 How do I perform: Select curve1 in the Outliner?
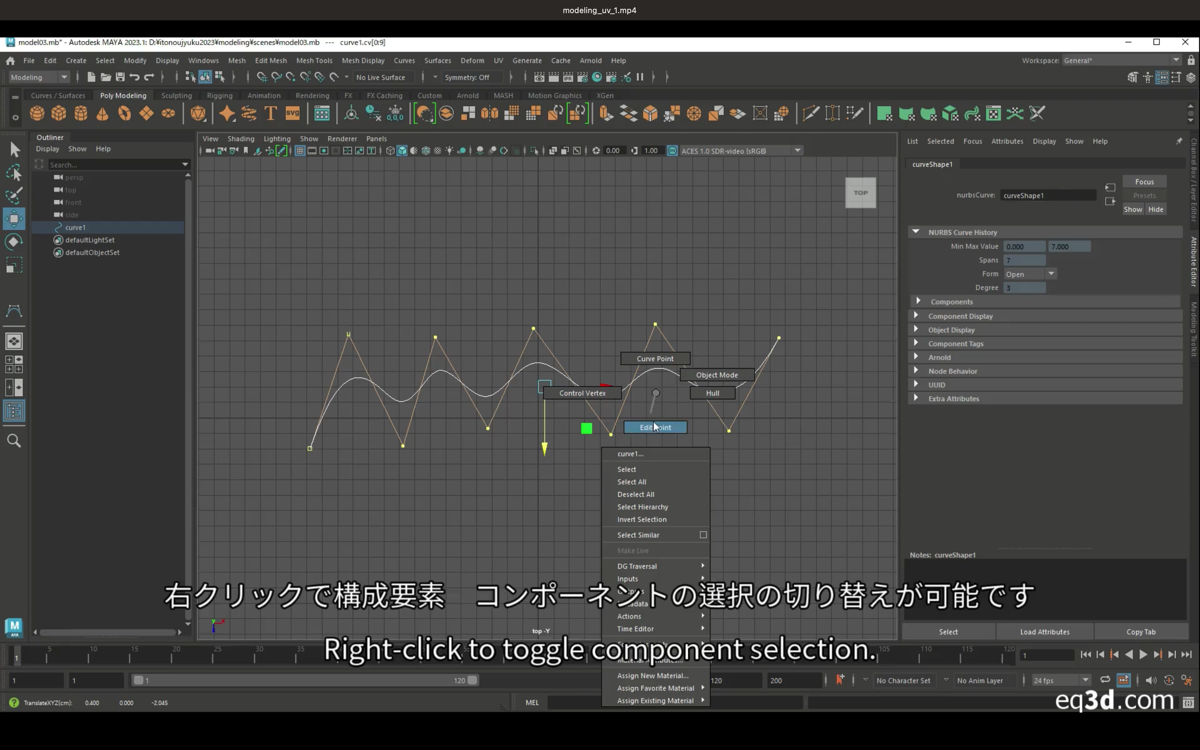75,228
